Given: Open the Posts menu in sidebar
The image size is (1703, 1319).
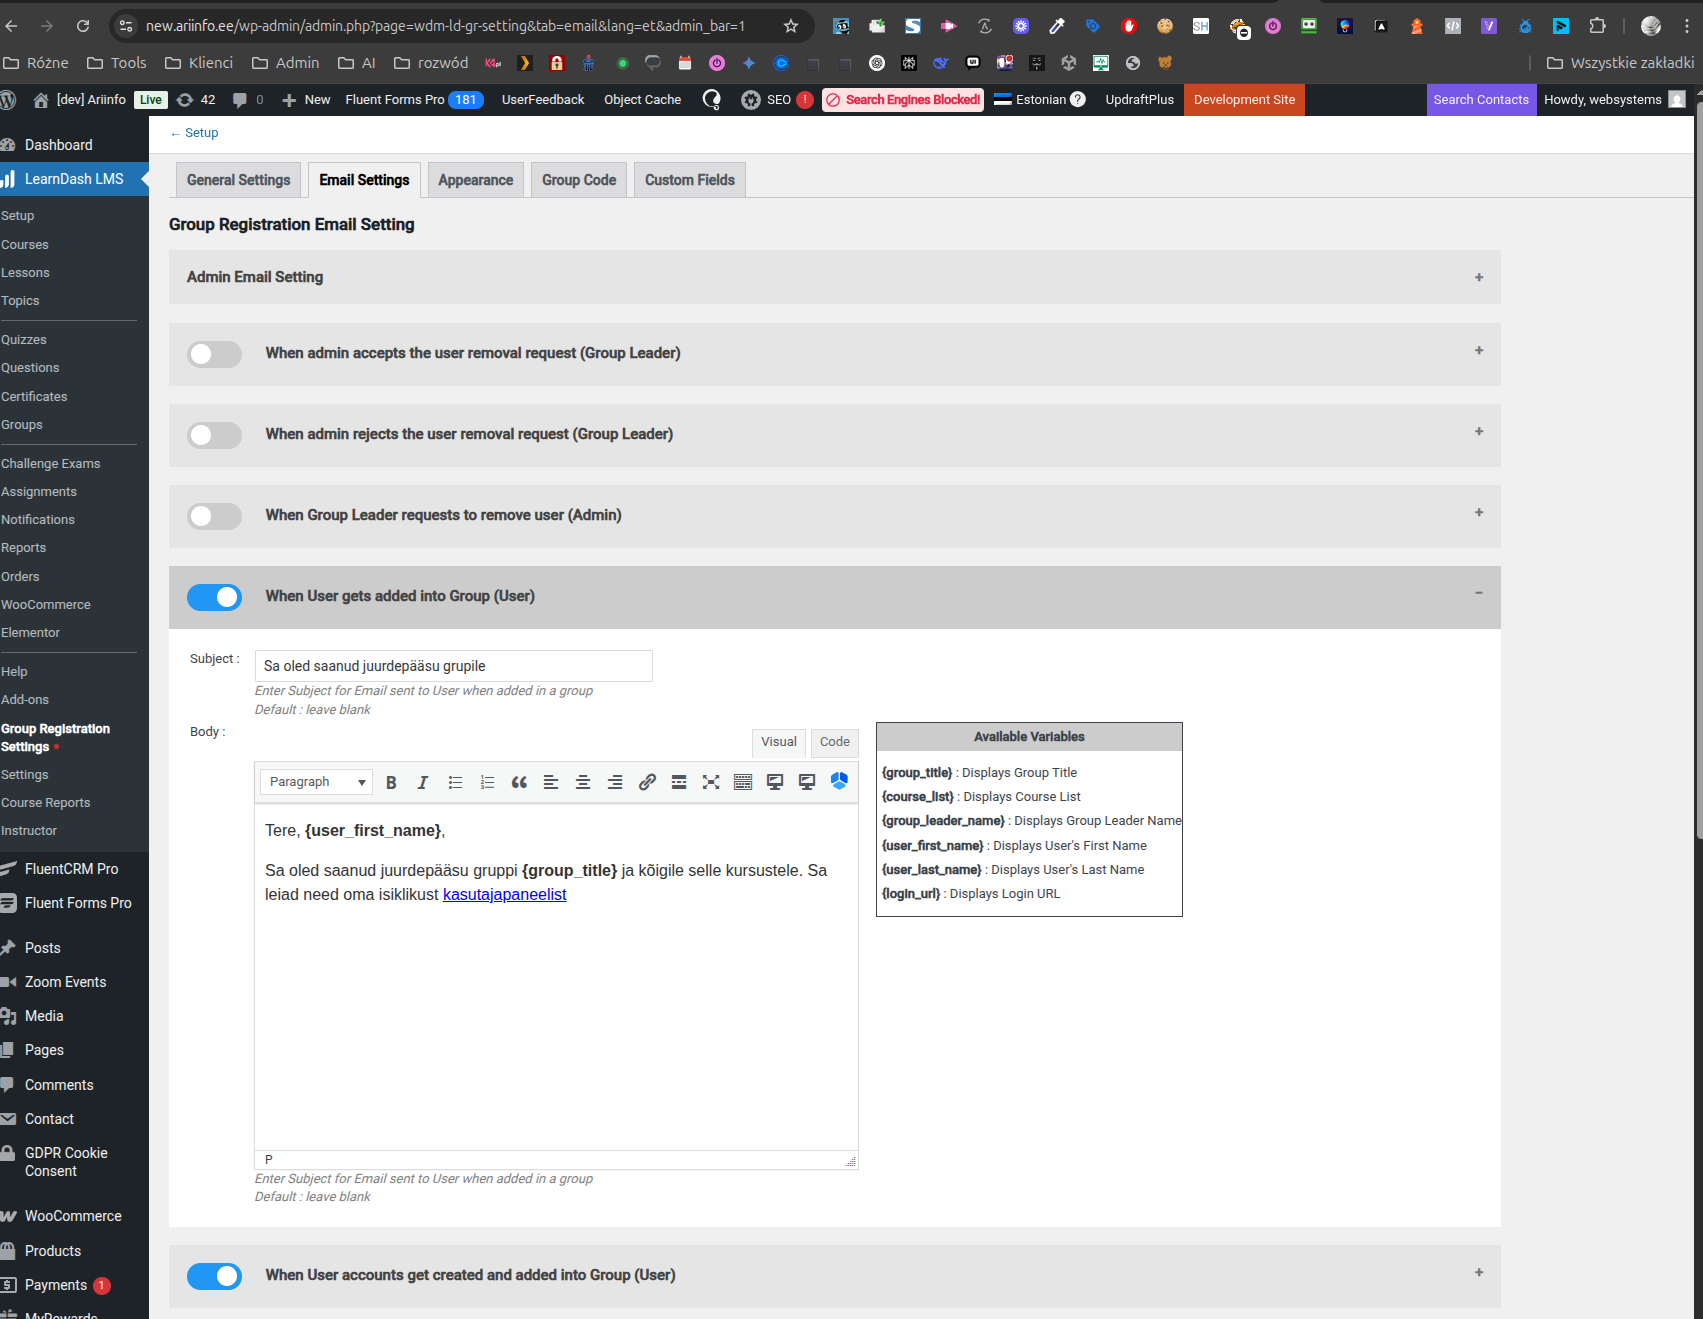Looking at the screenshot, I should tap(43, 948).
